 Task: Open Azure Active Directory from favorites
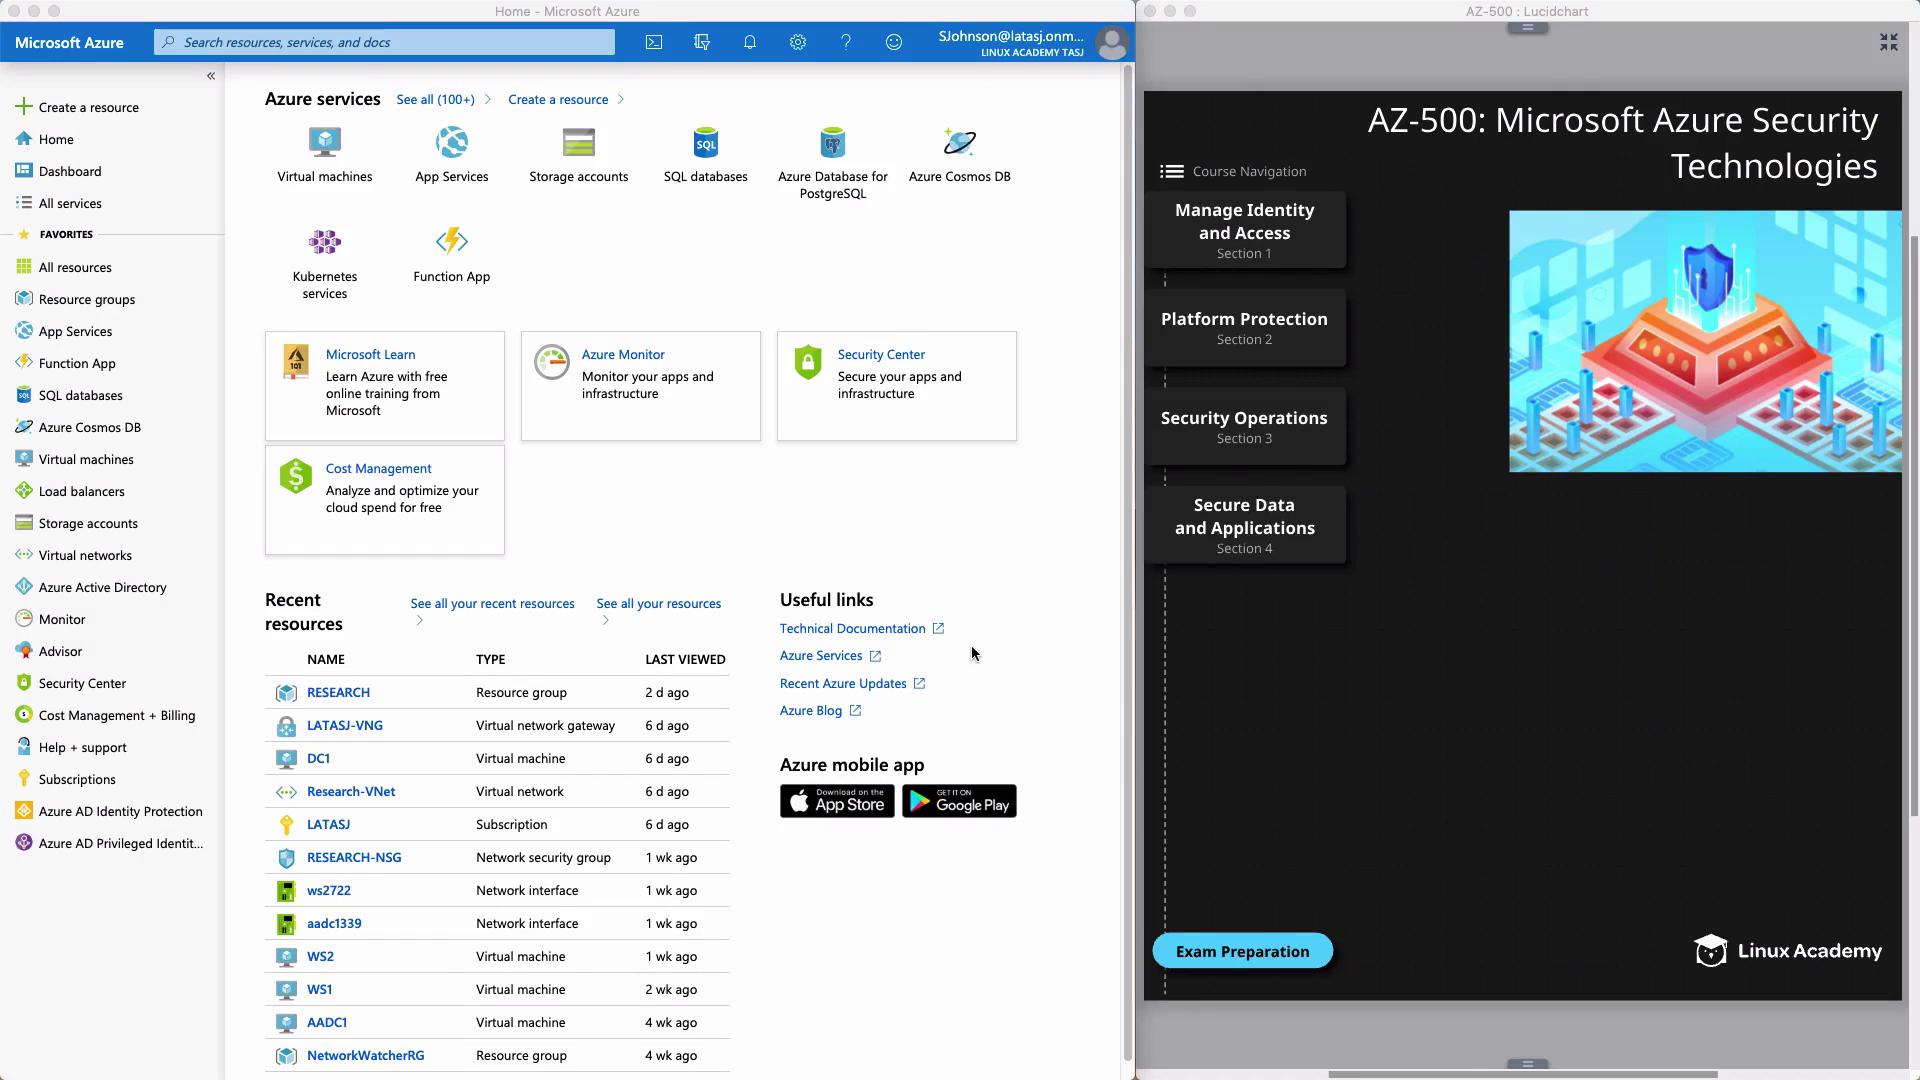tap(102, 587)
